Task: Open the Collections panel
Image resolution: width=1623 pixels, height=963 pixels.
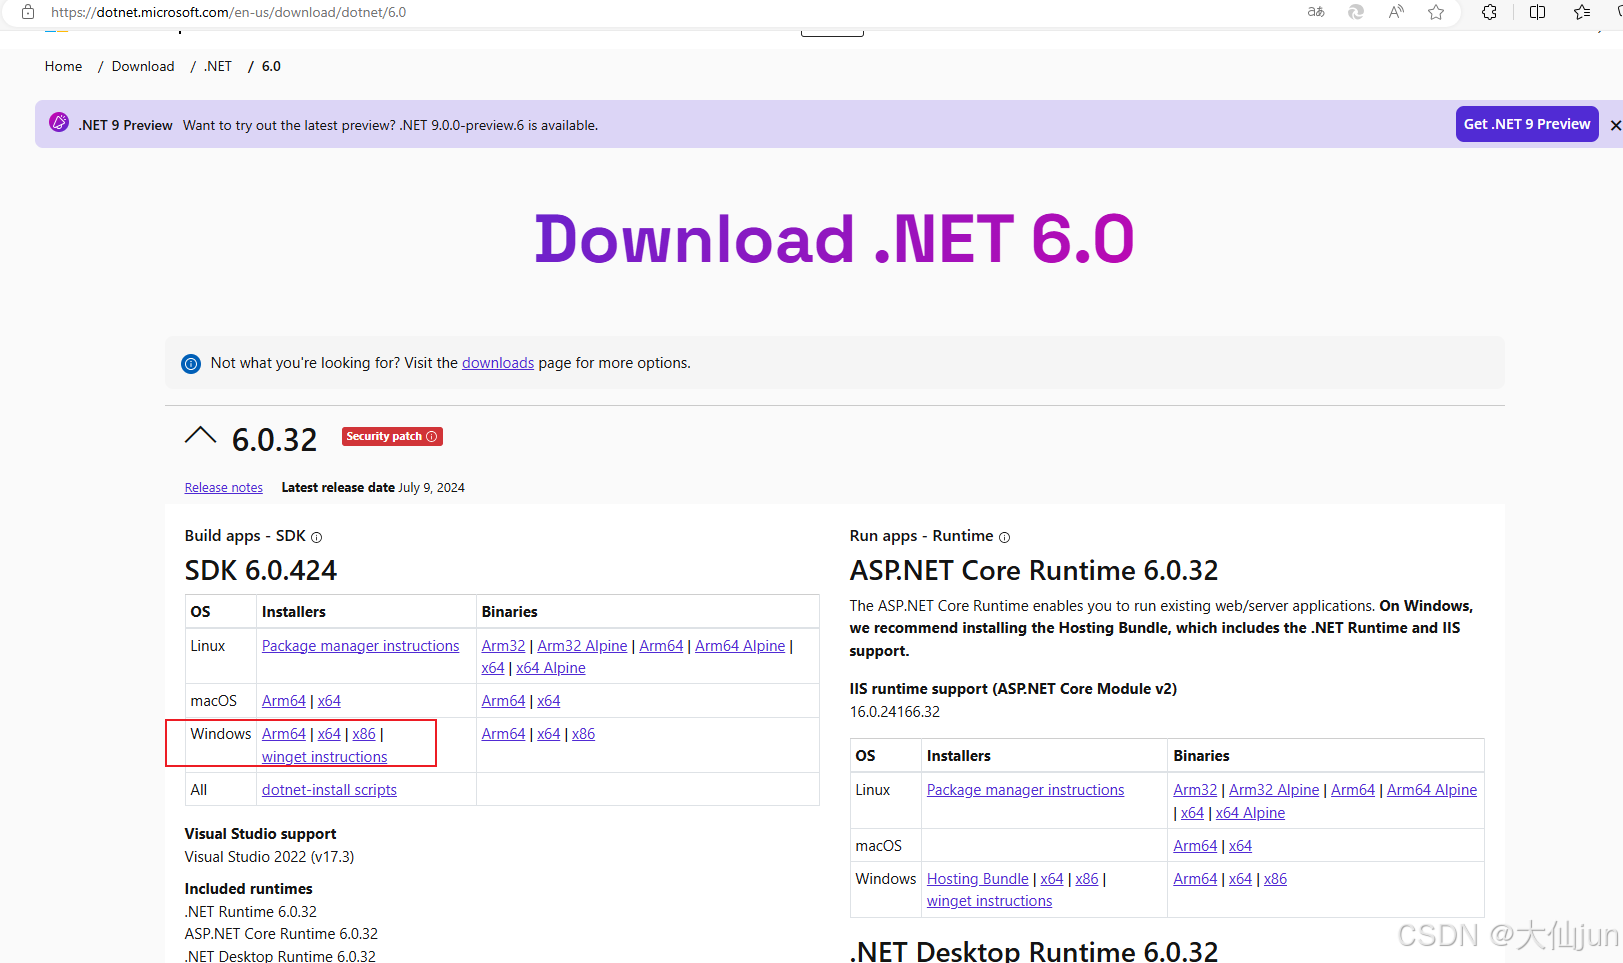Action: (x=1581, y=12)
